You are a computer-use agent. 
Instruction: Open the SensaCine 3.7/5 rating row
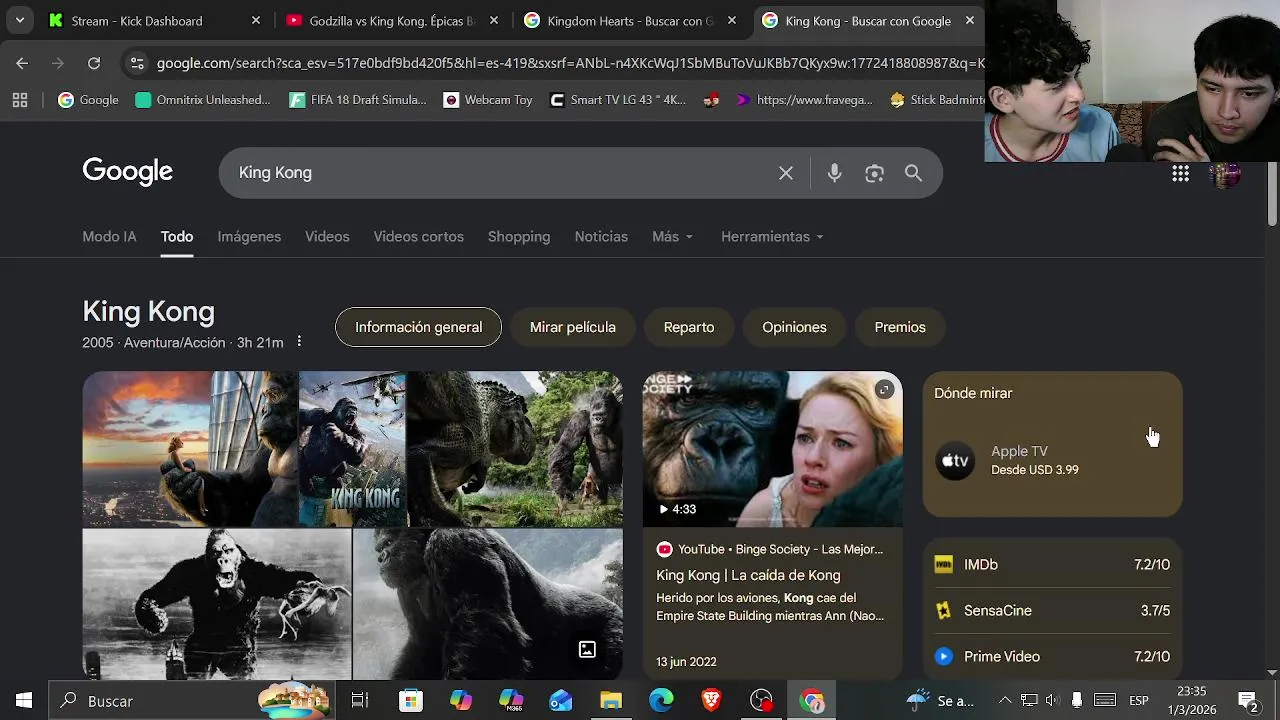pyautogui.click(x=1052, y=611)
